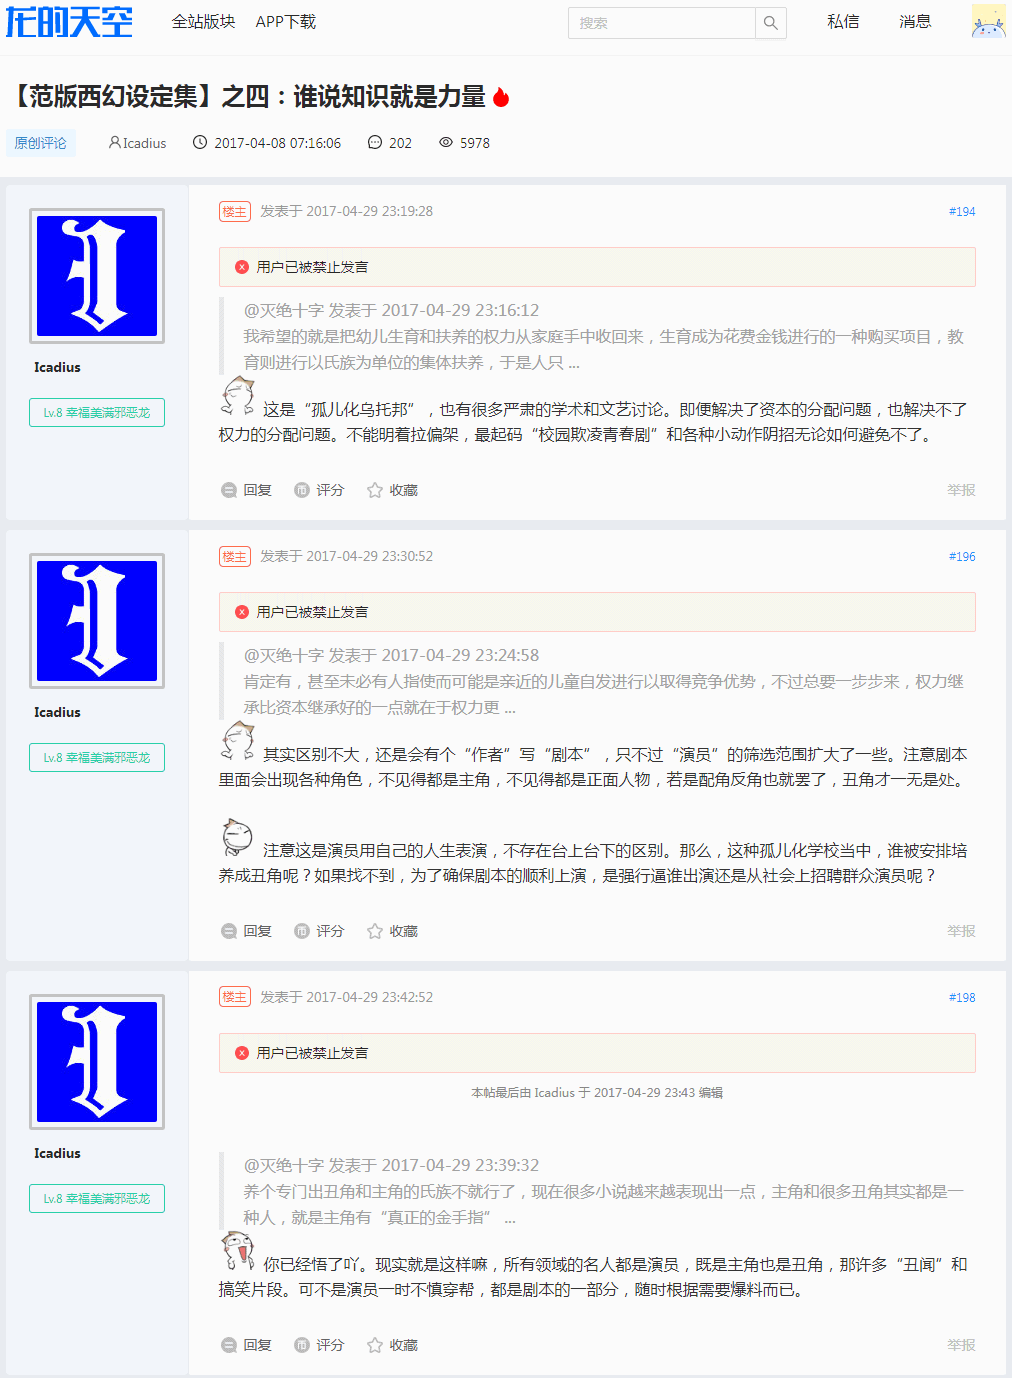Open 消息 notifications

click(x=915, y=22)
